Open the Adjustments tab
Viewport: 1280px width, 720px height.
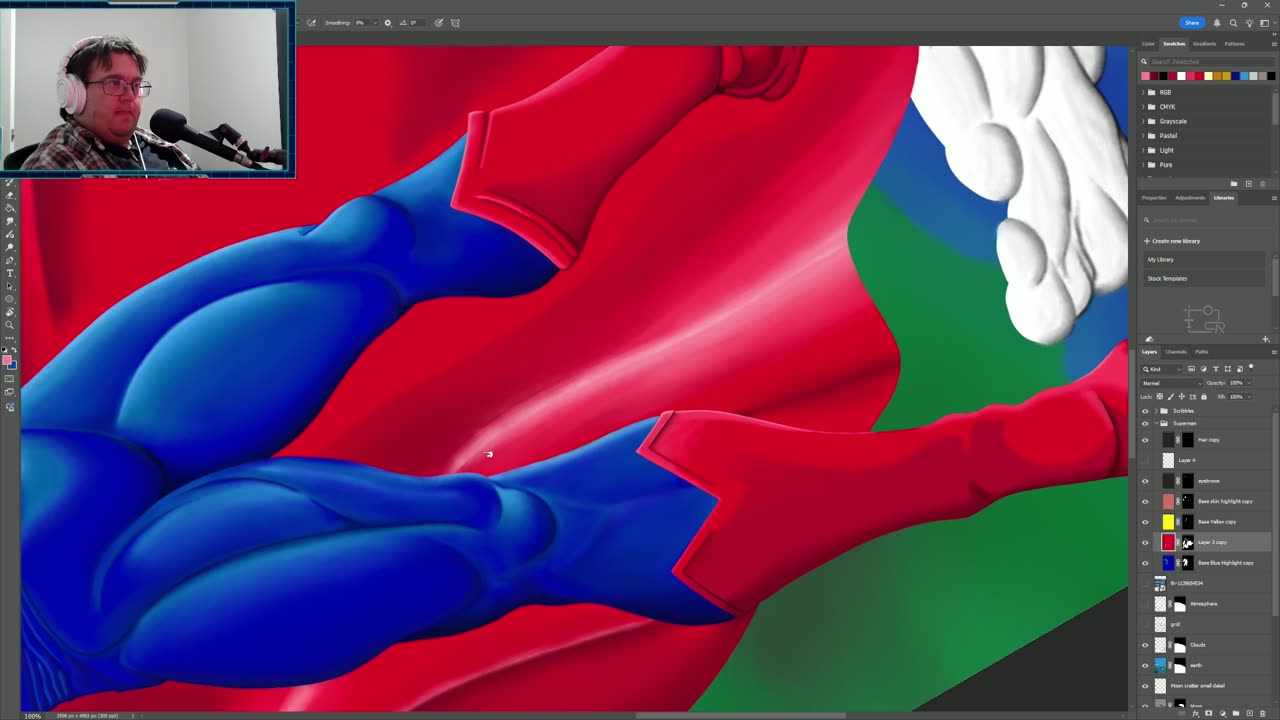[x=1190, y=198]
